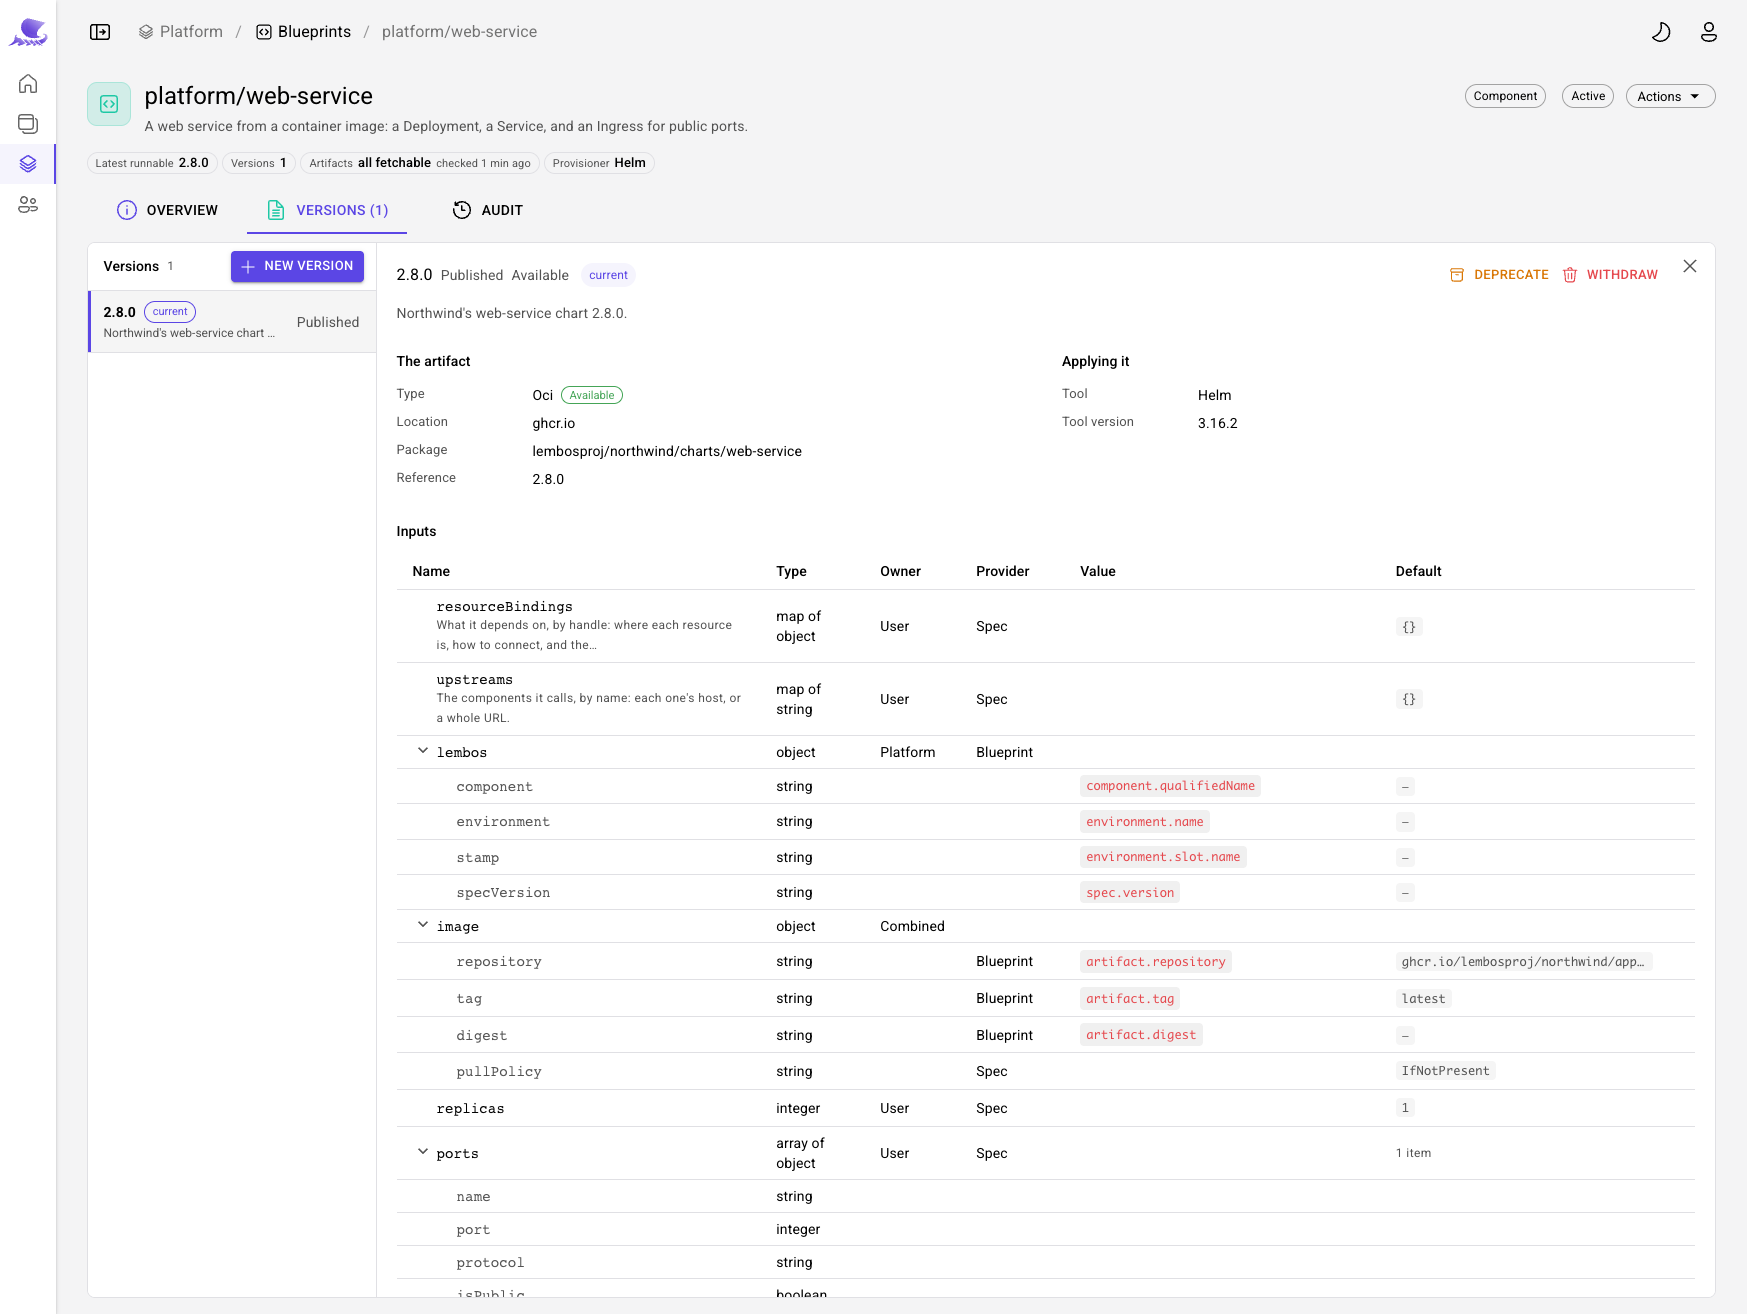Collapse the image input row
This screenshot has height=1314, width=1747.
[423, 925]
